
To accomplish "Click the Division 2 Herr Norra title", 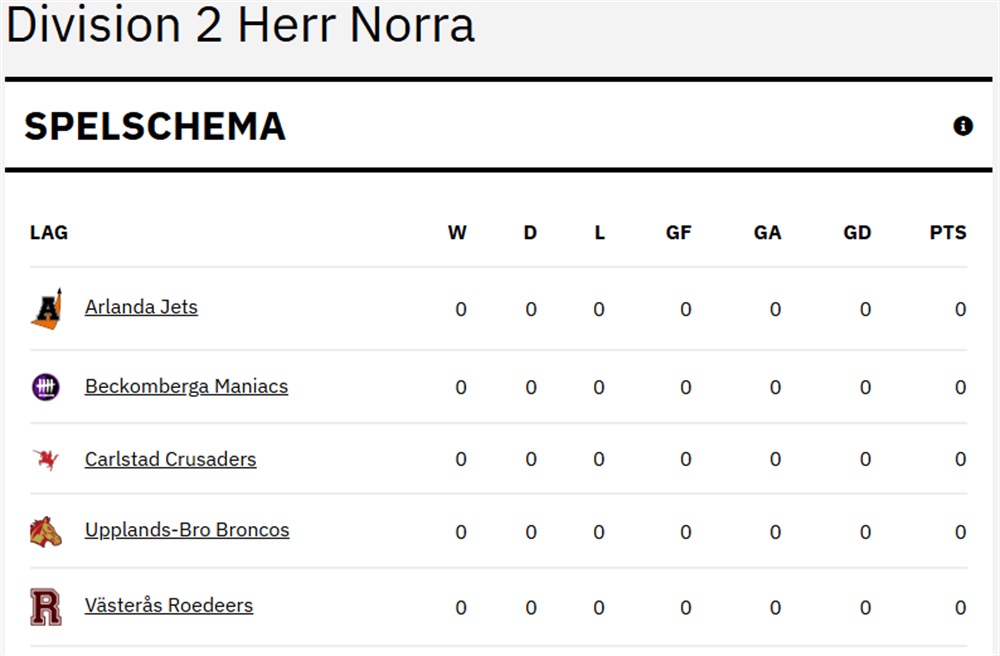I will [x=240, y=24].
